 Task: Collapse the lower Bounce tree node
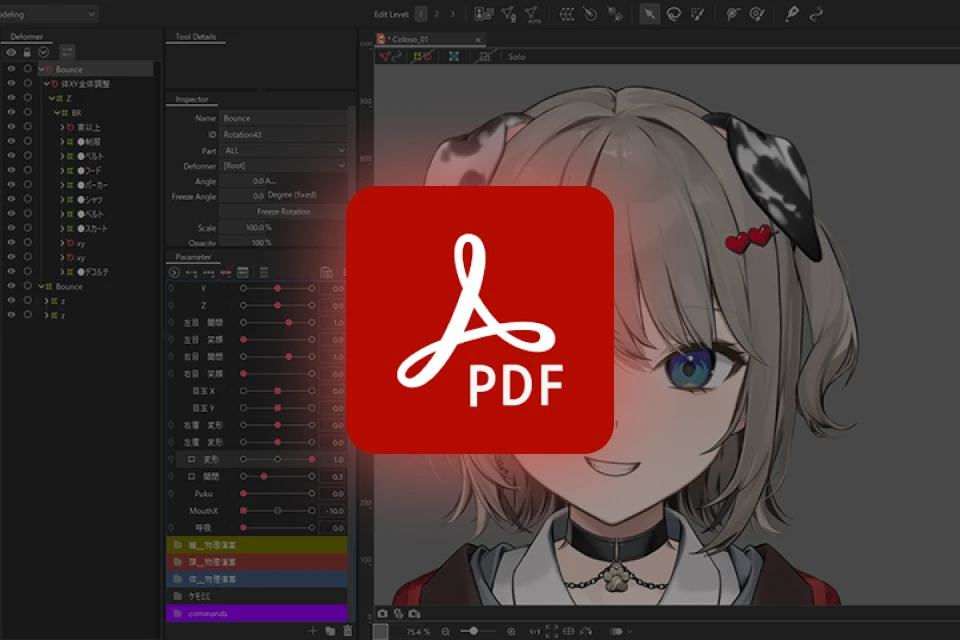pyautogui.click(x=41, y=286)
